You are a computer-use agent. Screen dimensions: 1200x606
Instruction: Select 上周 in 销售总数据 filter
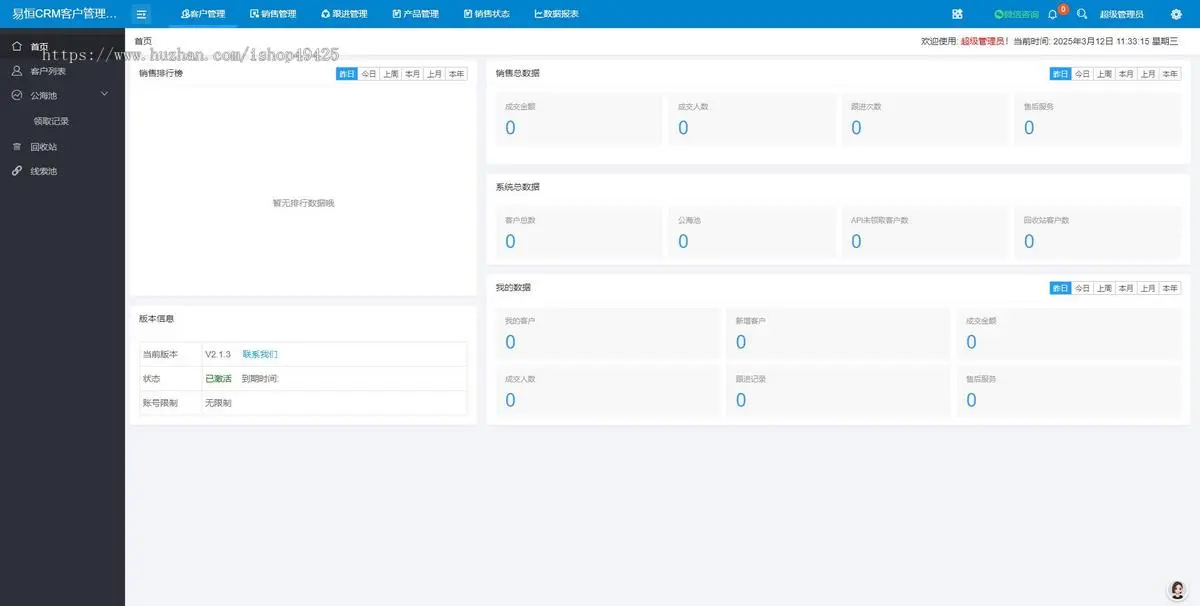[1105, 74]
